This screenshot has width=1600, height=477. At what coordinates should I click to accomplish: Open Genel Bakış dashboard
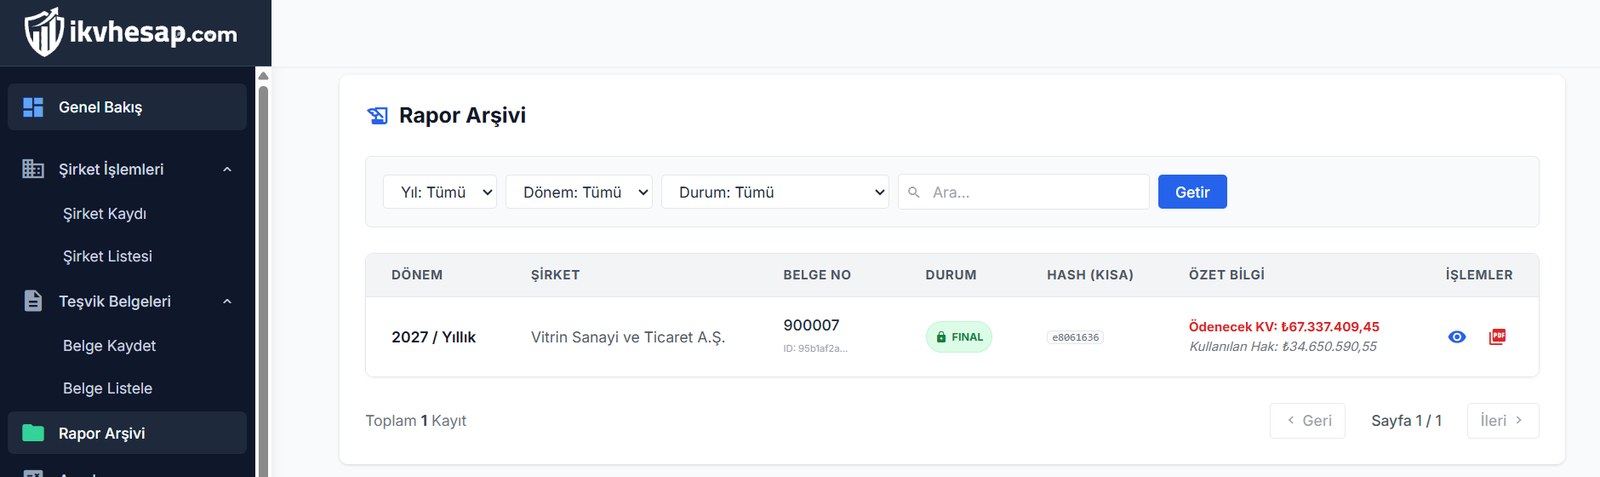point(127,107)
